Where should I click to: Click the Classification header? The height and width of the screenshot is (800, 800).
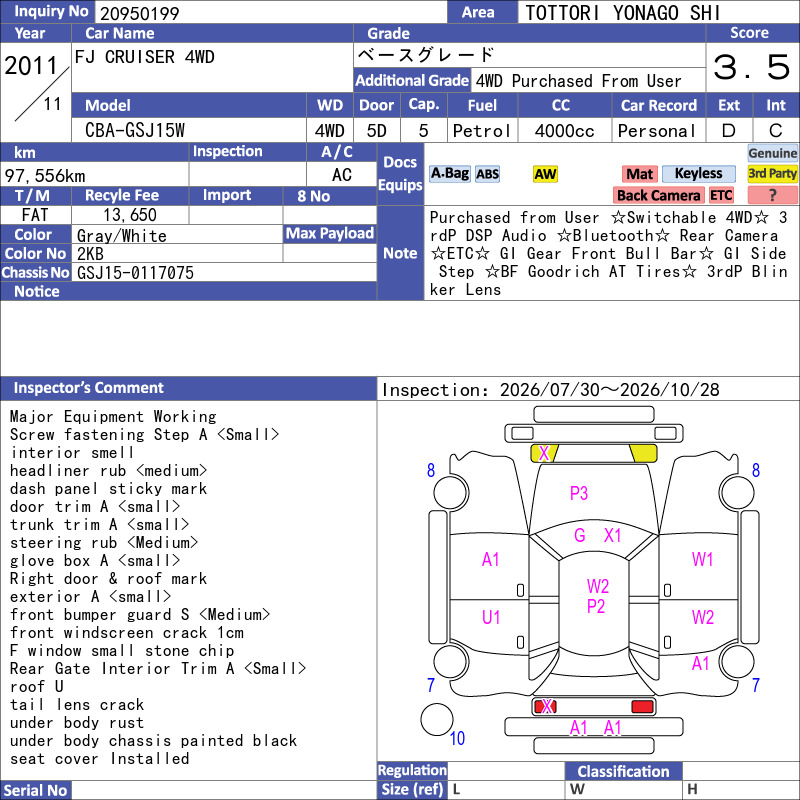point(623,771)
